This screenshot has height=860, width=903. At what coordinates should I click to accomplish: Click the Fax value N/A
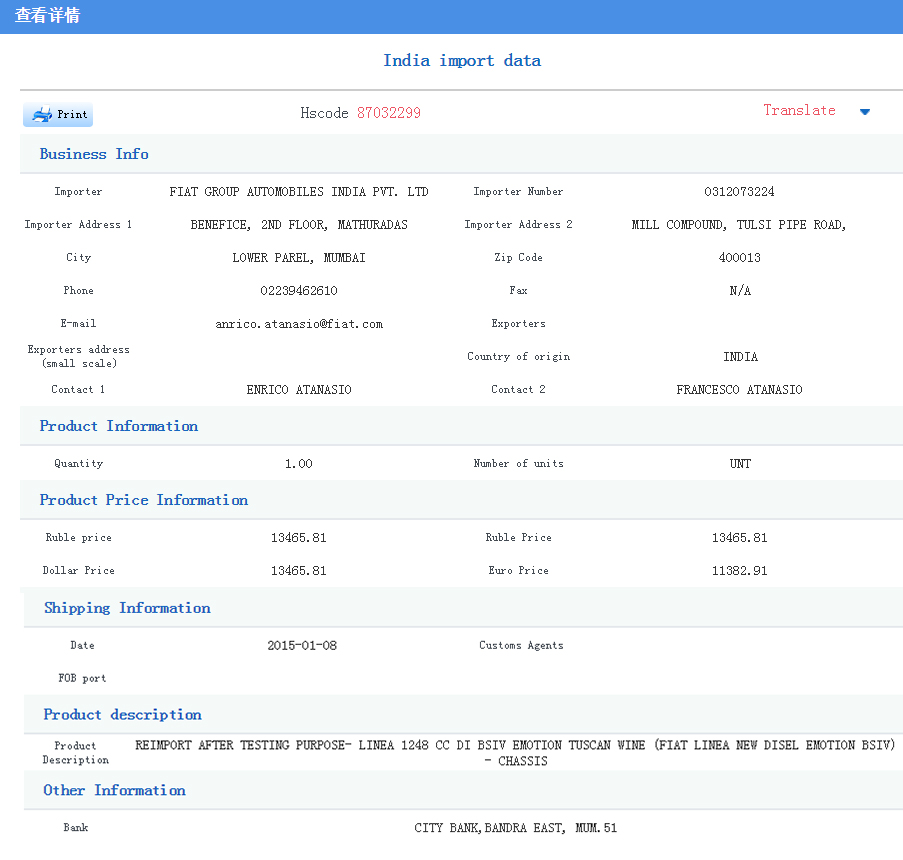(740, 290)
